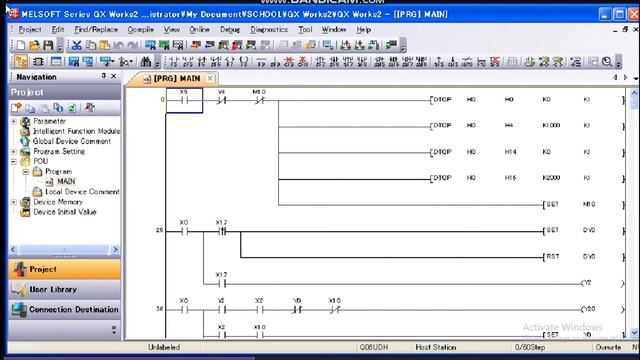Insert coil with F7 icon
Image resolution: width=640 pixels, height=360 pixels.
coord(230,62)
